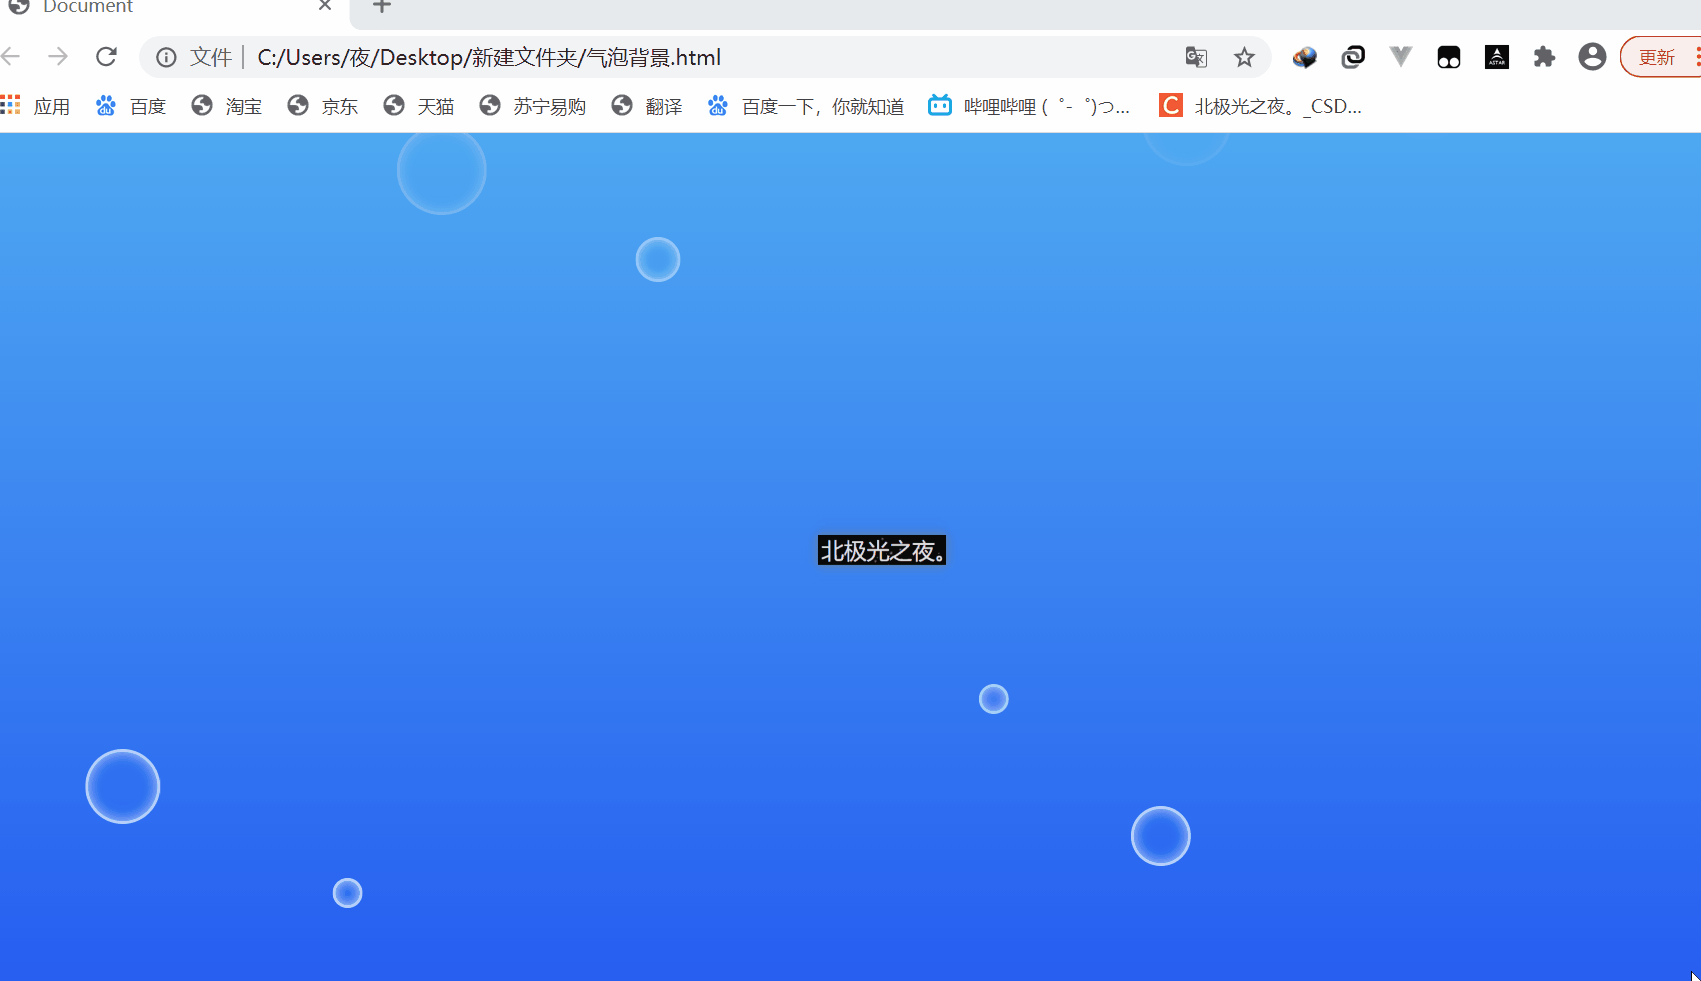
Task: Open the 应用 apps shortcut
Action: (36, 106)
